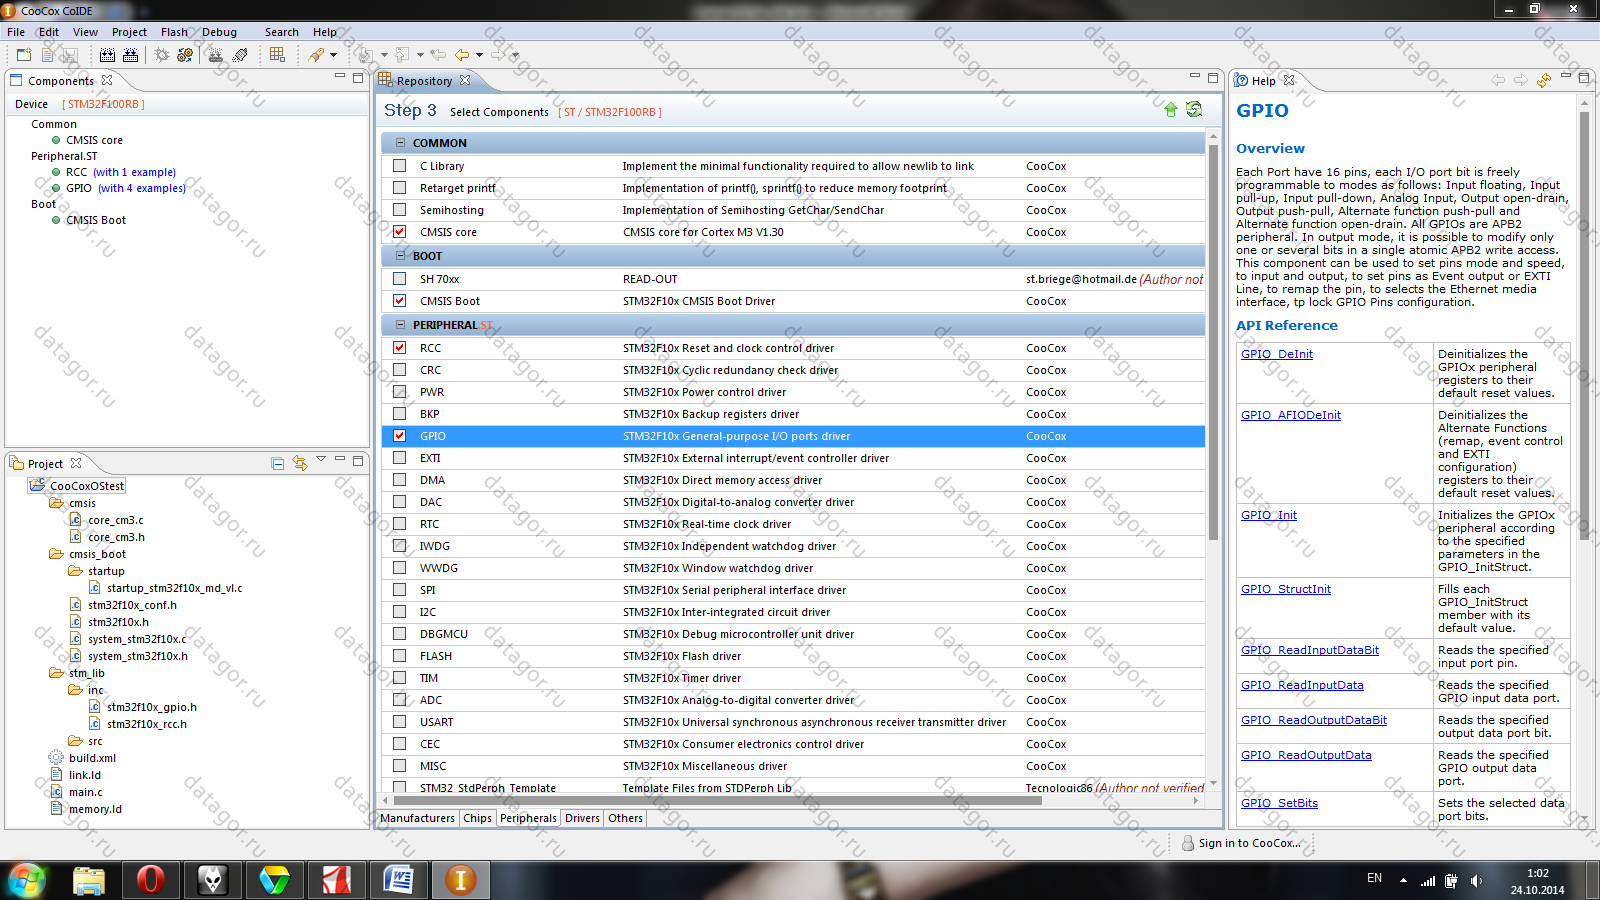Uncheck the GPIO peripheral checkbox
This screenshot has height=900, width=1600.
pyautogui.click(x=400, y=436)
